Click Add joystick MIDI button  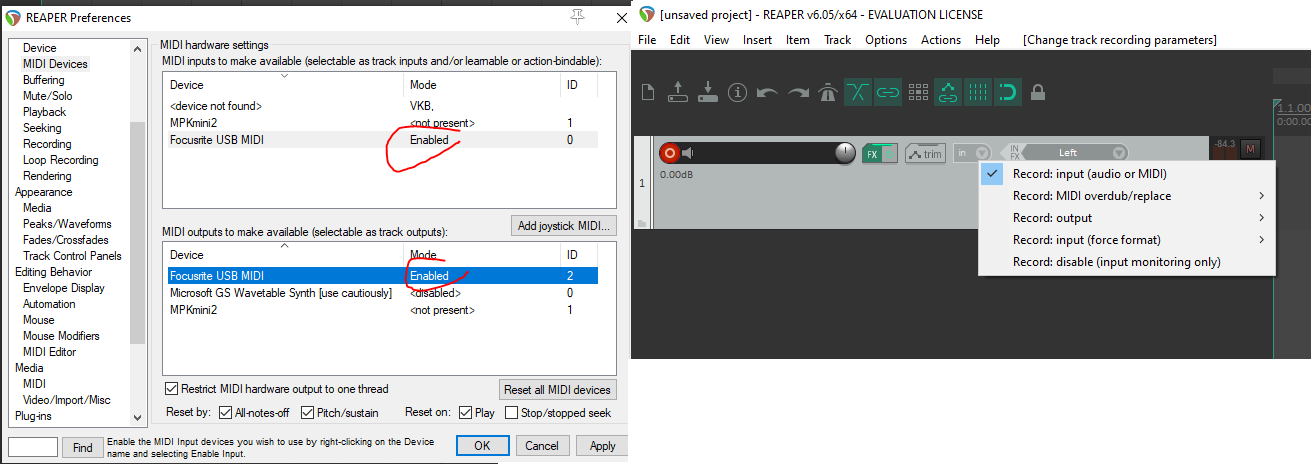563,226
